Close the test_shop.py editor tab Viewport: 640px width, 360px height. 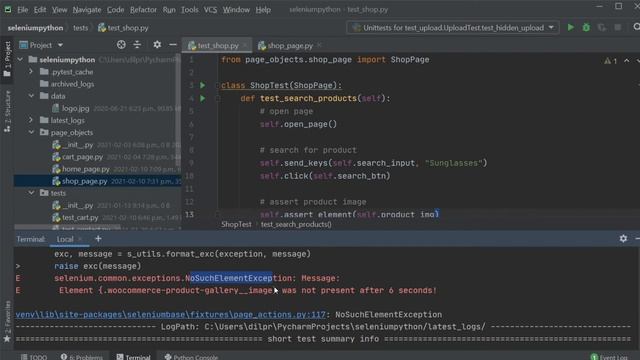point(244,45)
